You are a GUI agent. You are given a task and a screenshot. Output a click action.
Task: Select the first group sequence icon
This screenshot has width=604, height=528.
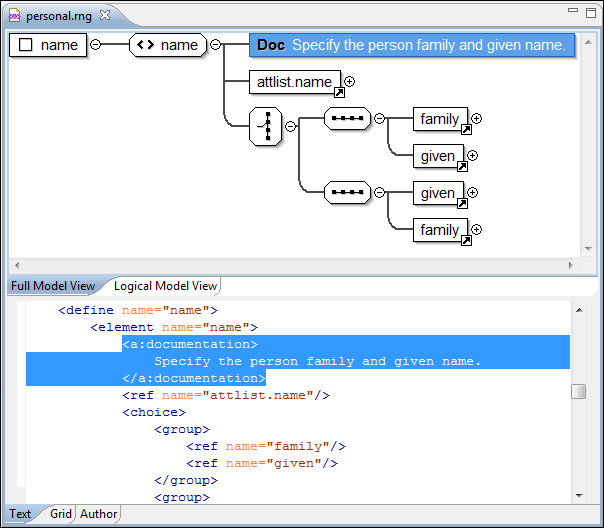347,119
